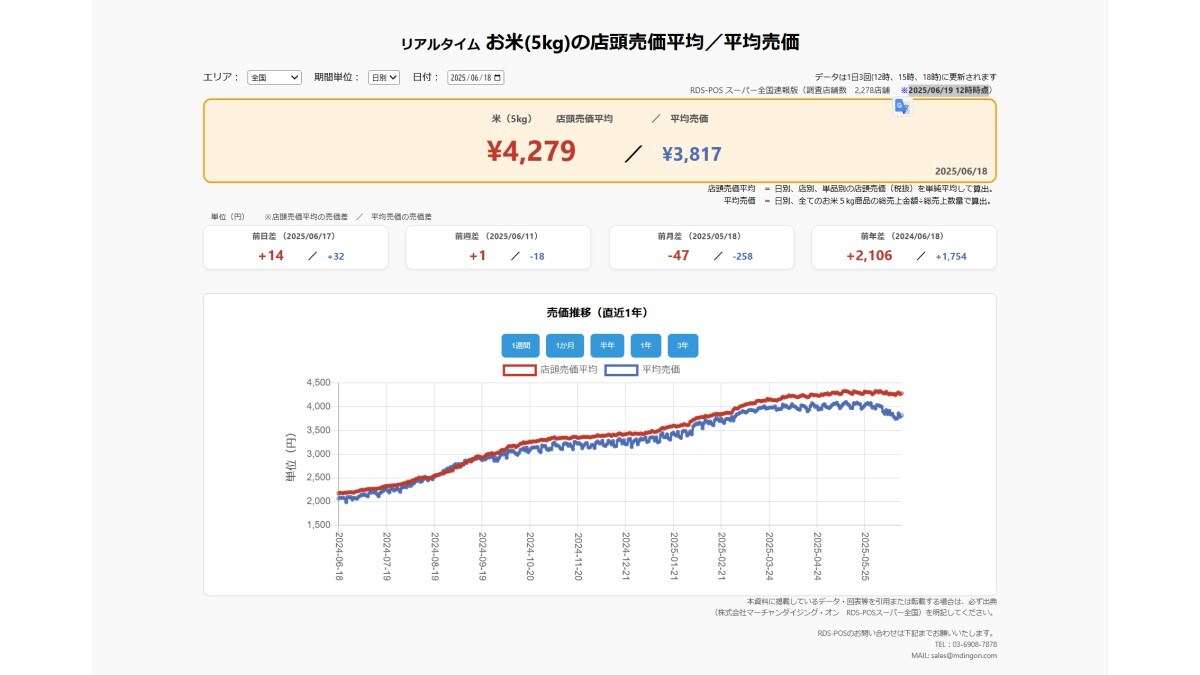Select the 1週間 chart range button
The width and height of the screenshot is (1200, 675).
(520, 345)
